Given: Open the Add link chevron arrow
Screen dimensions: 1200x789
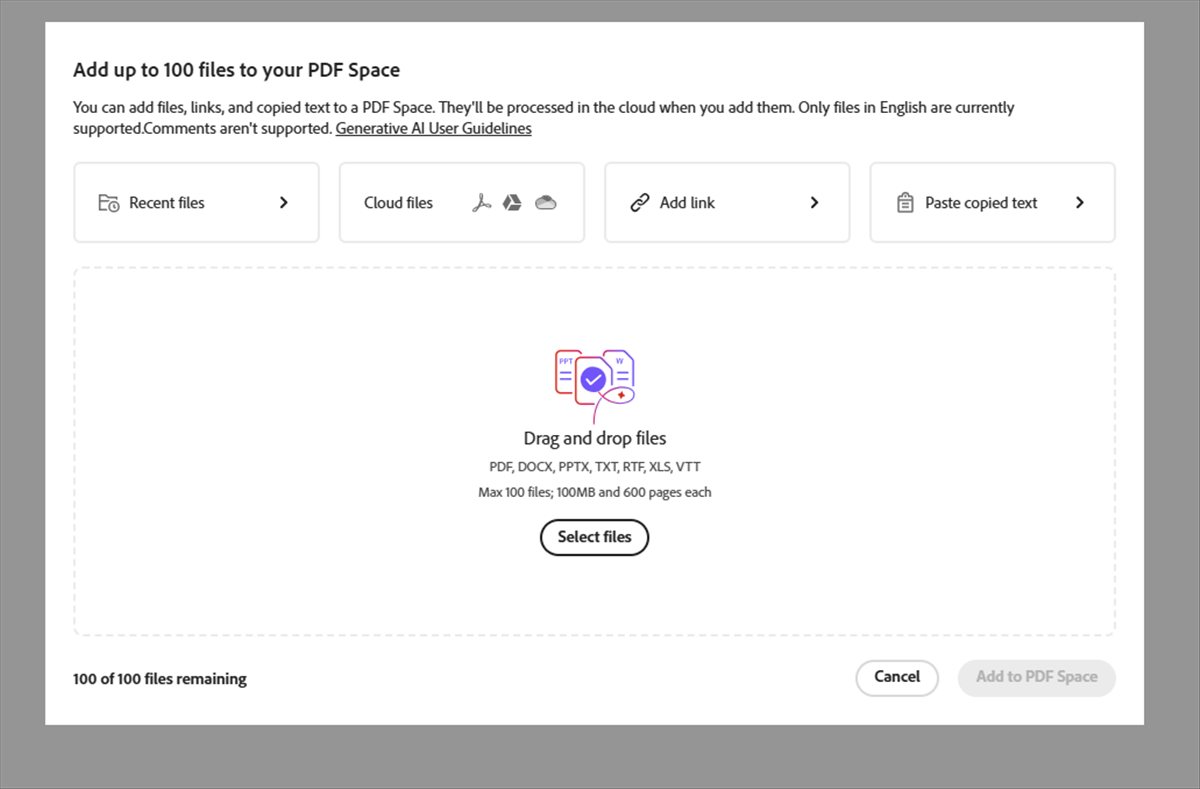Looking at the screenshot, I should pyautogui.click(x=814, y=203).
